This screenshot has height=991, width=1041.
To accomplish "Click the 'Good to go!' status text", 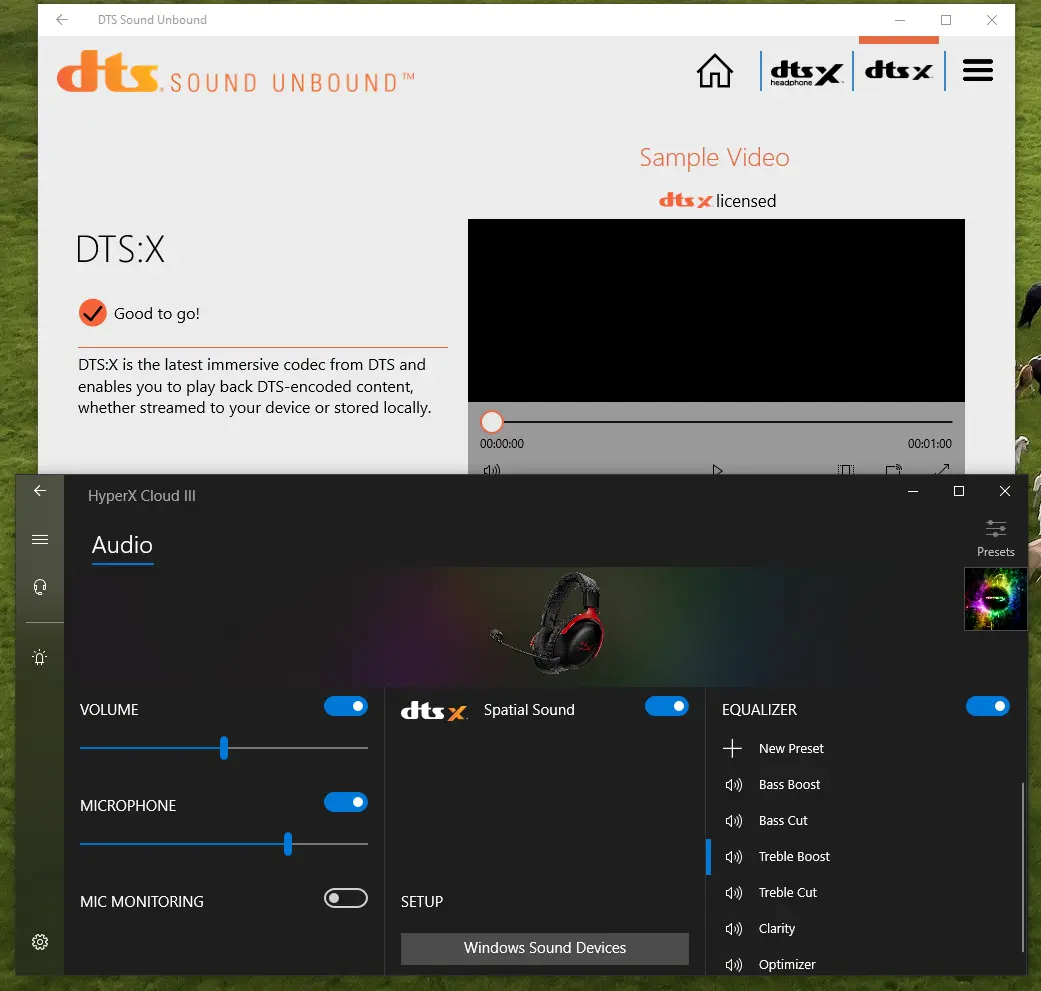I will (157, 313).
